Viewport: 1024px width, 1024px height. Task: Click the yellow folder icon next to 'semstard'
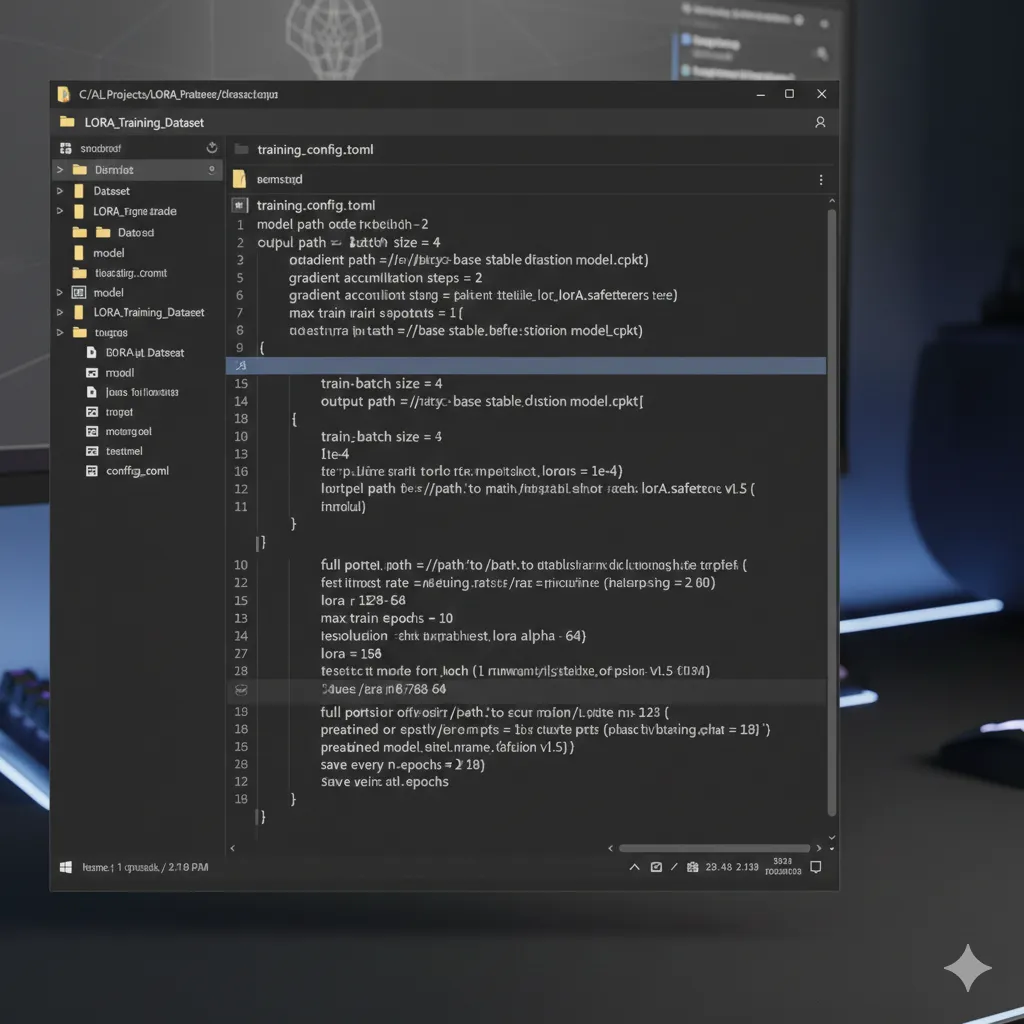pos(240,179)
